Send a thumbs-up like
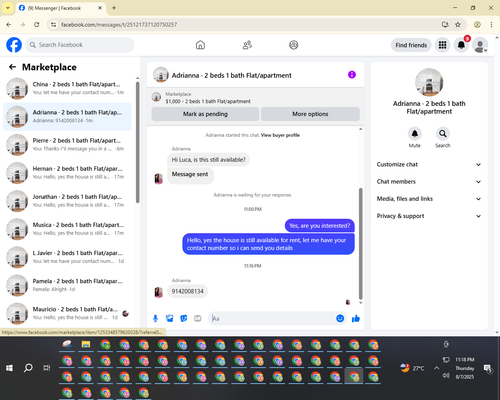The width and height of the screenshot is (500, 400). coord(356,318)
